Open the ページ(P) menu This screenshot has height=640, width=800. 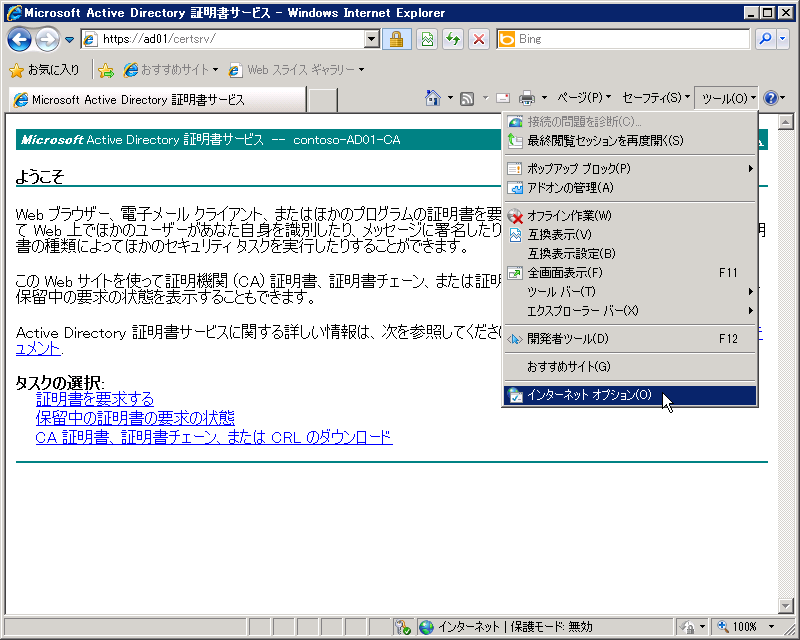(x=584, y=97)
